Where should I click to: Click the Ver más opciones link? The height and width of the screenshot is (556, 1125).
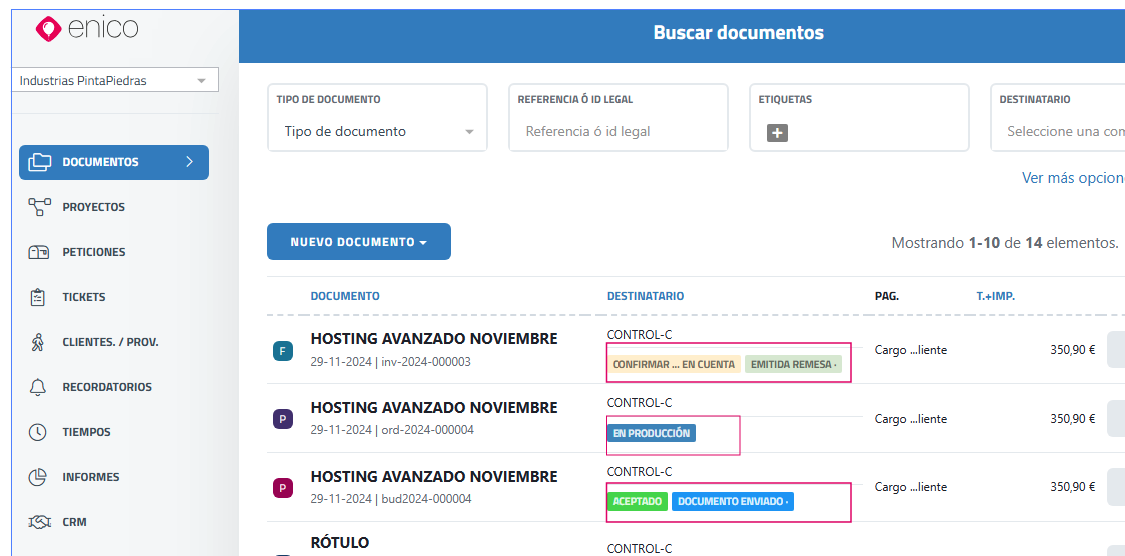tap(1072, 178)
